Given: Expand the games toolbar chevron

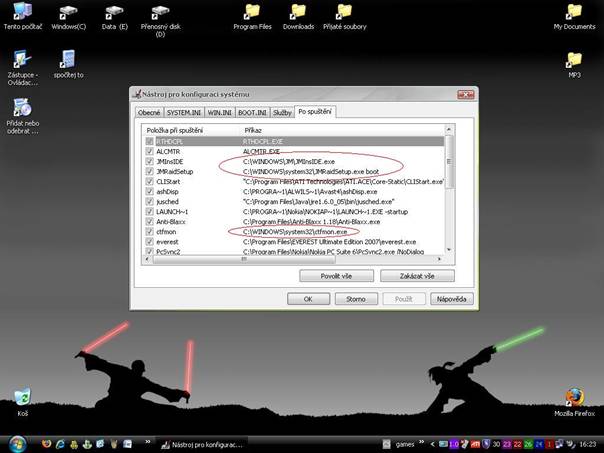Looking at the screenshot, I should click(421, 442).
